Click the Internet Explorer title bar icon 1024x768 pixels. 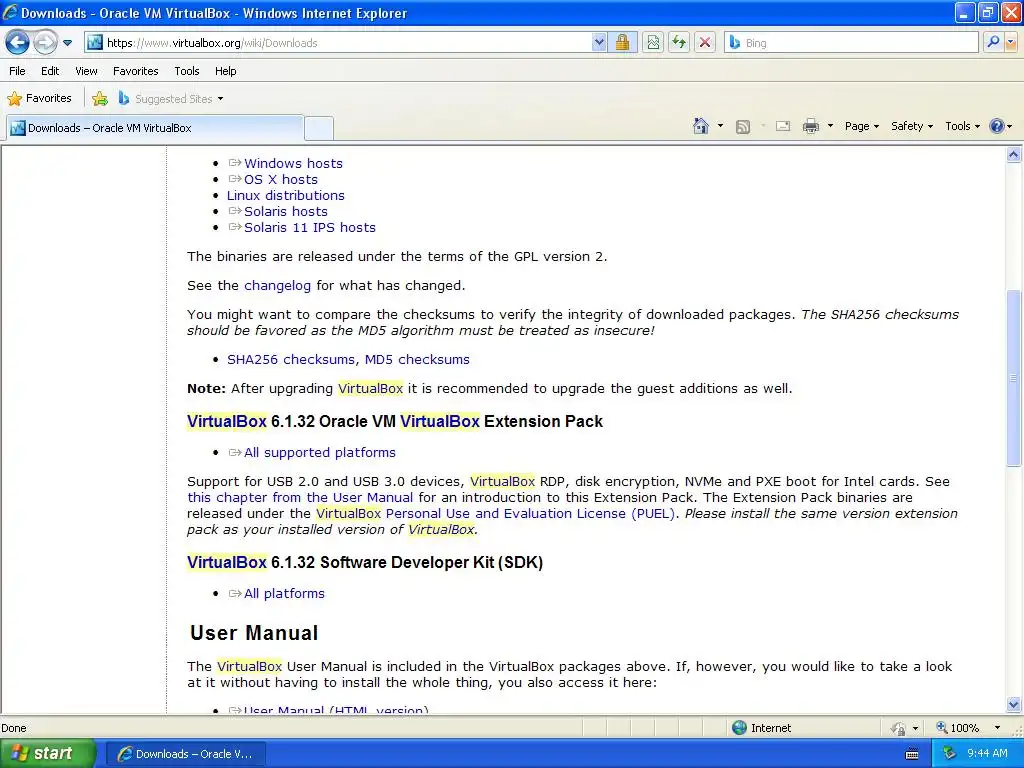(10, 12)
